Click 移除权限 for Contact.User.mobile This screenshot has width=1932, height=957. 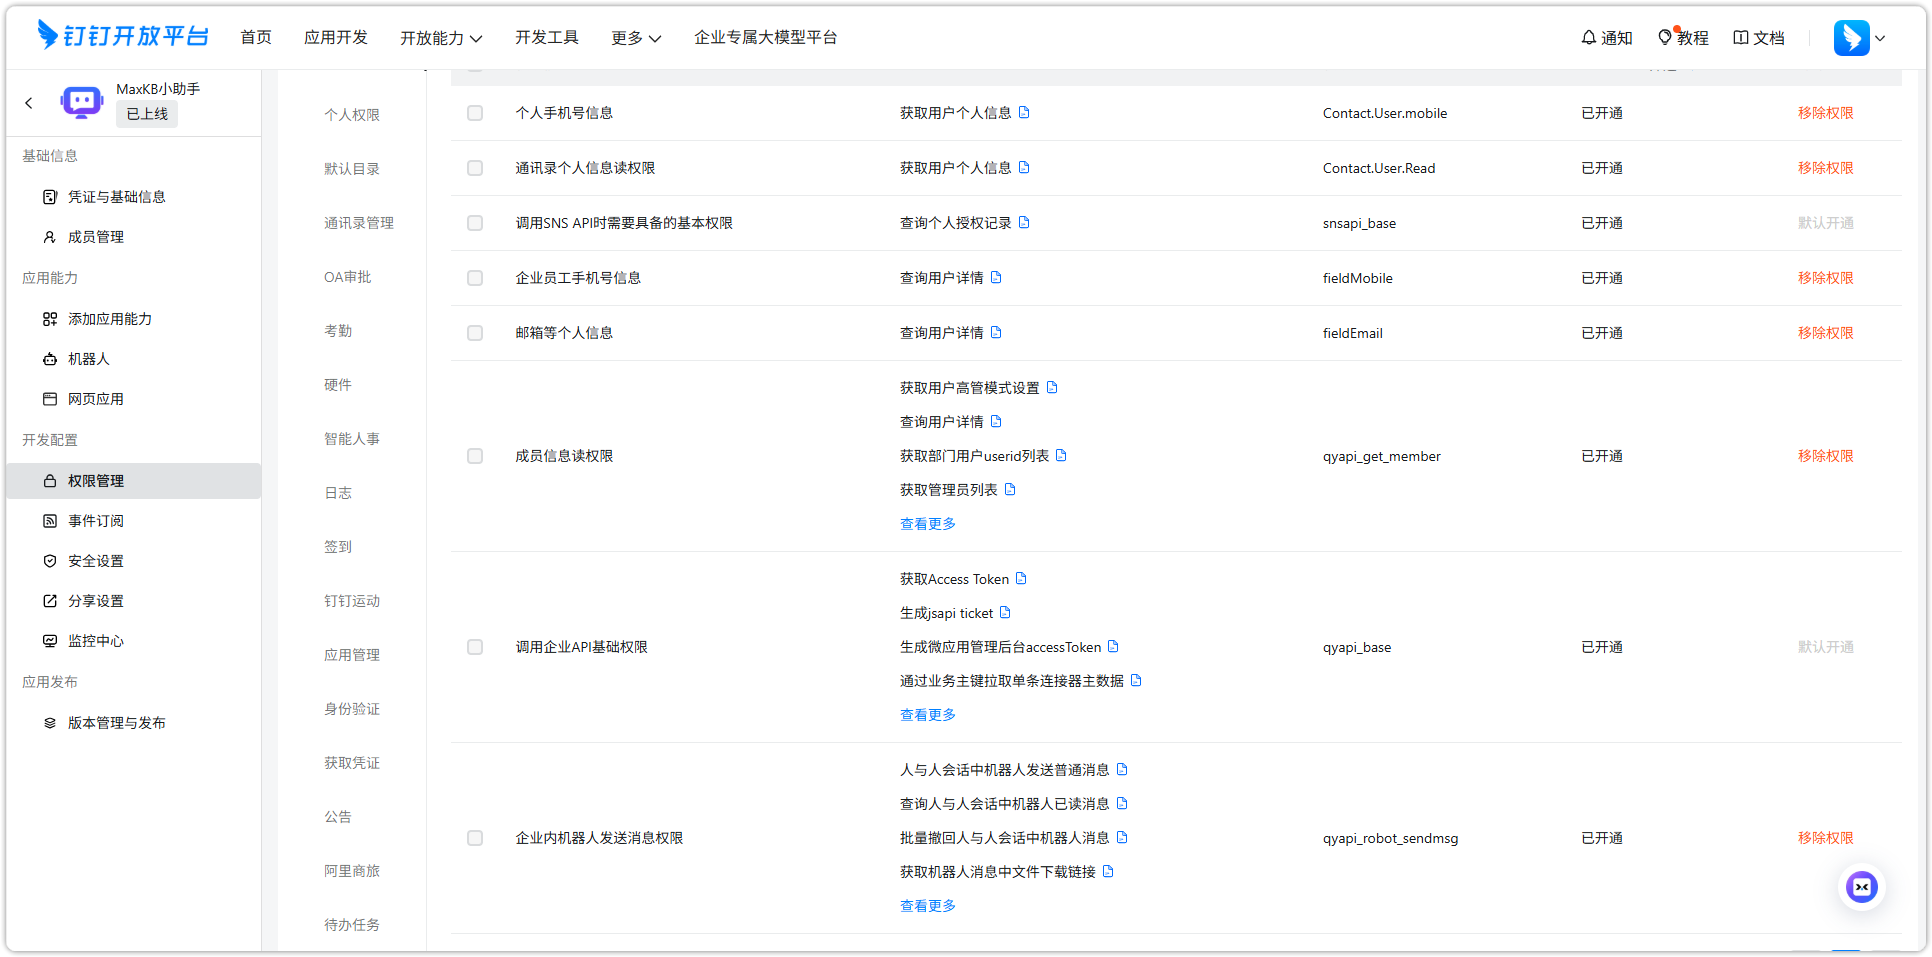pyautogui.click(x=1825, y=113)
